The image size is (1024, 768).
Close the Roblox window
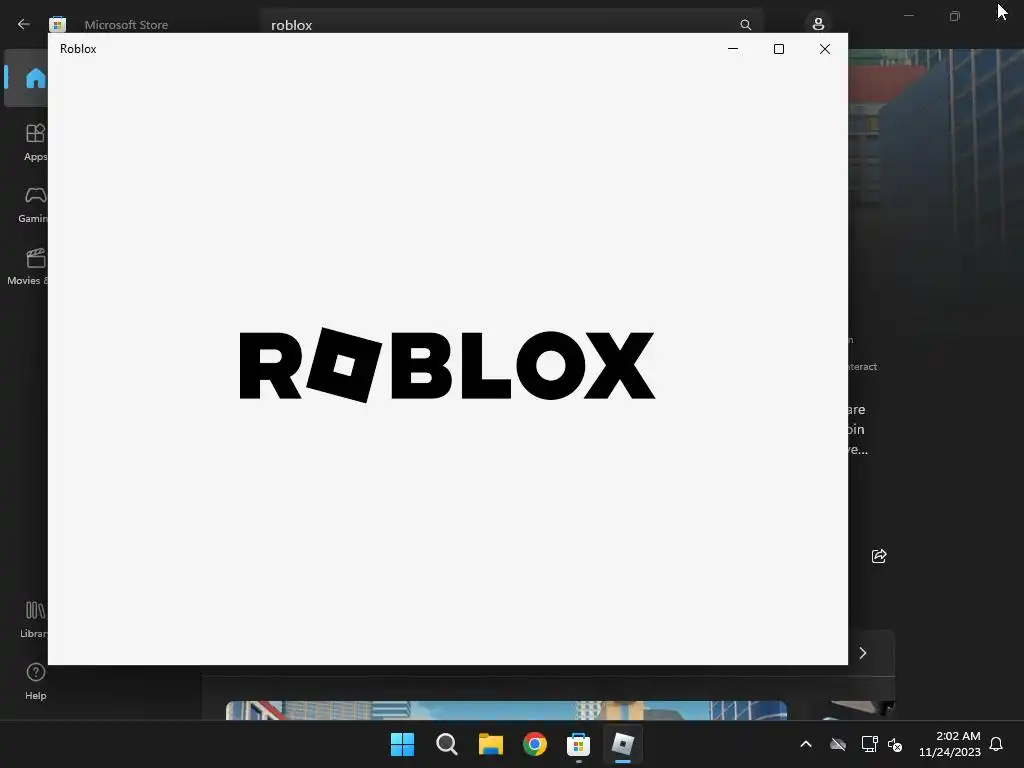point(825,49)
